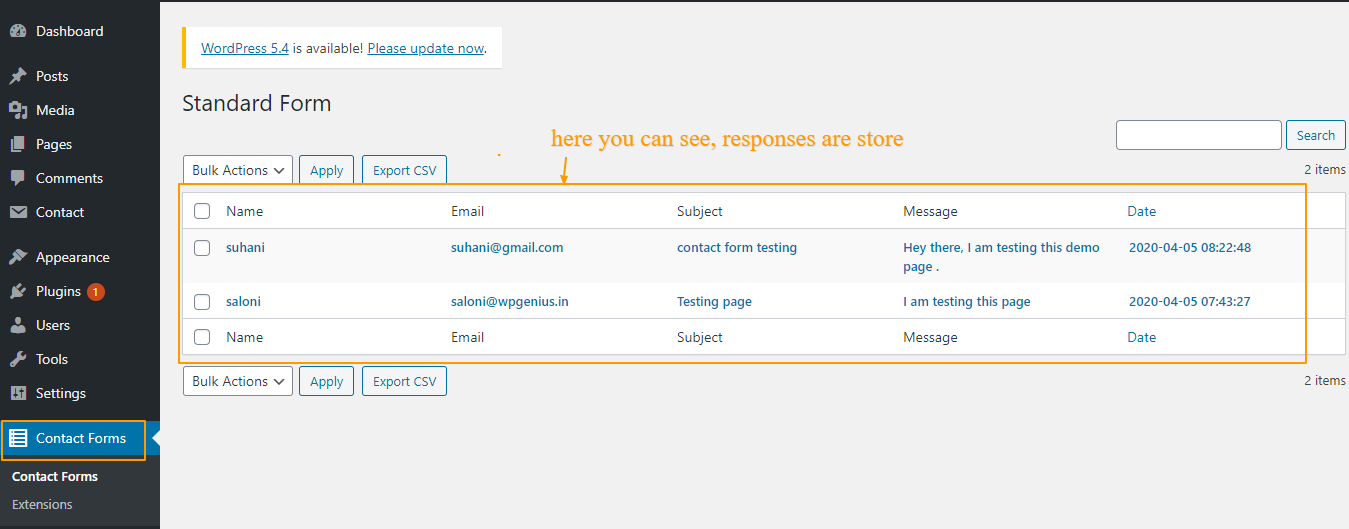The width and height of the screenshot is (1349, 529).
Task: Click the Pages icon in sidebar
Action: (x=17, y=144)
